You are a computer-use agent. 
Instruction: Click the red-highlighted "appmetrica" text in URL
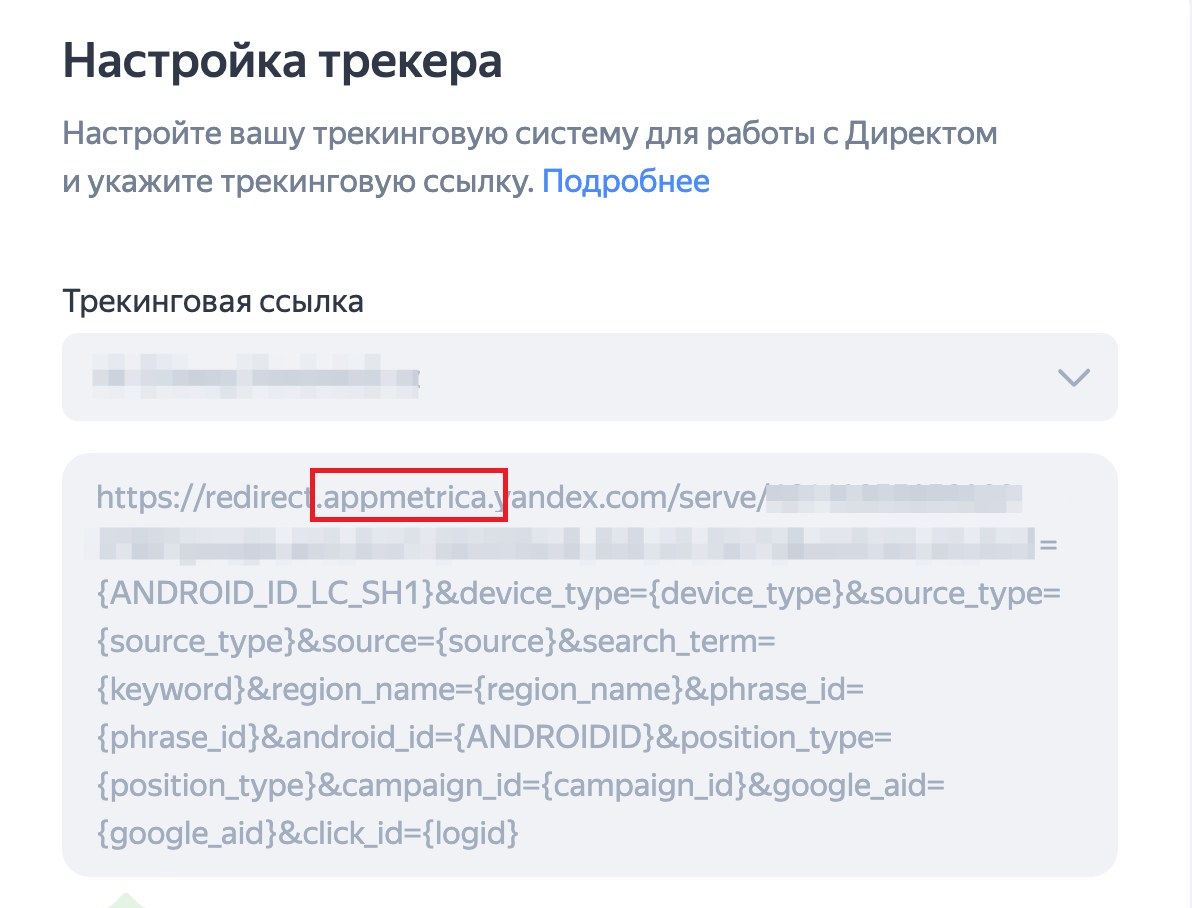click(409, 496)
